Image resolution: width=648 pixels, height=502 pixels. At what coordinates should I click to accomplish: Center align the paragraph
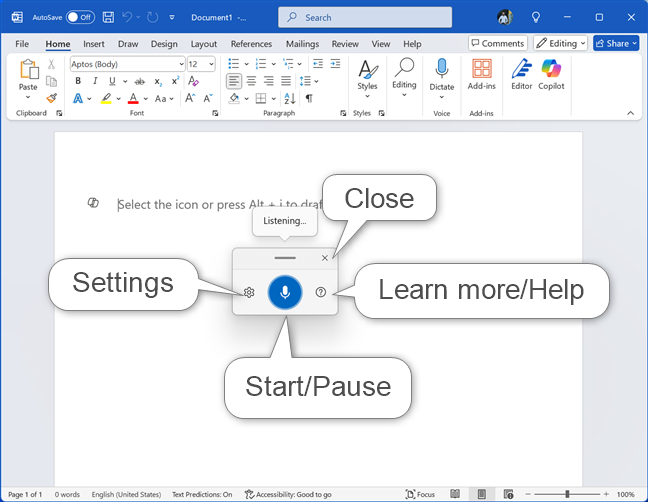(251, 81)
